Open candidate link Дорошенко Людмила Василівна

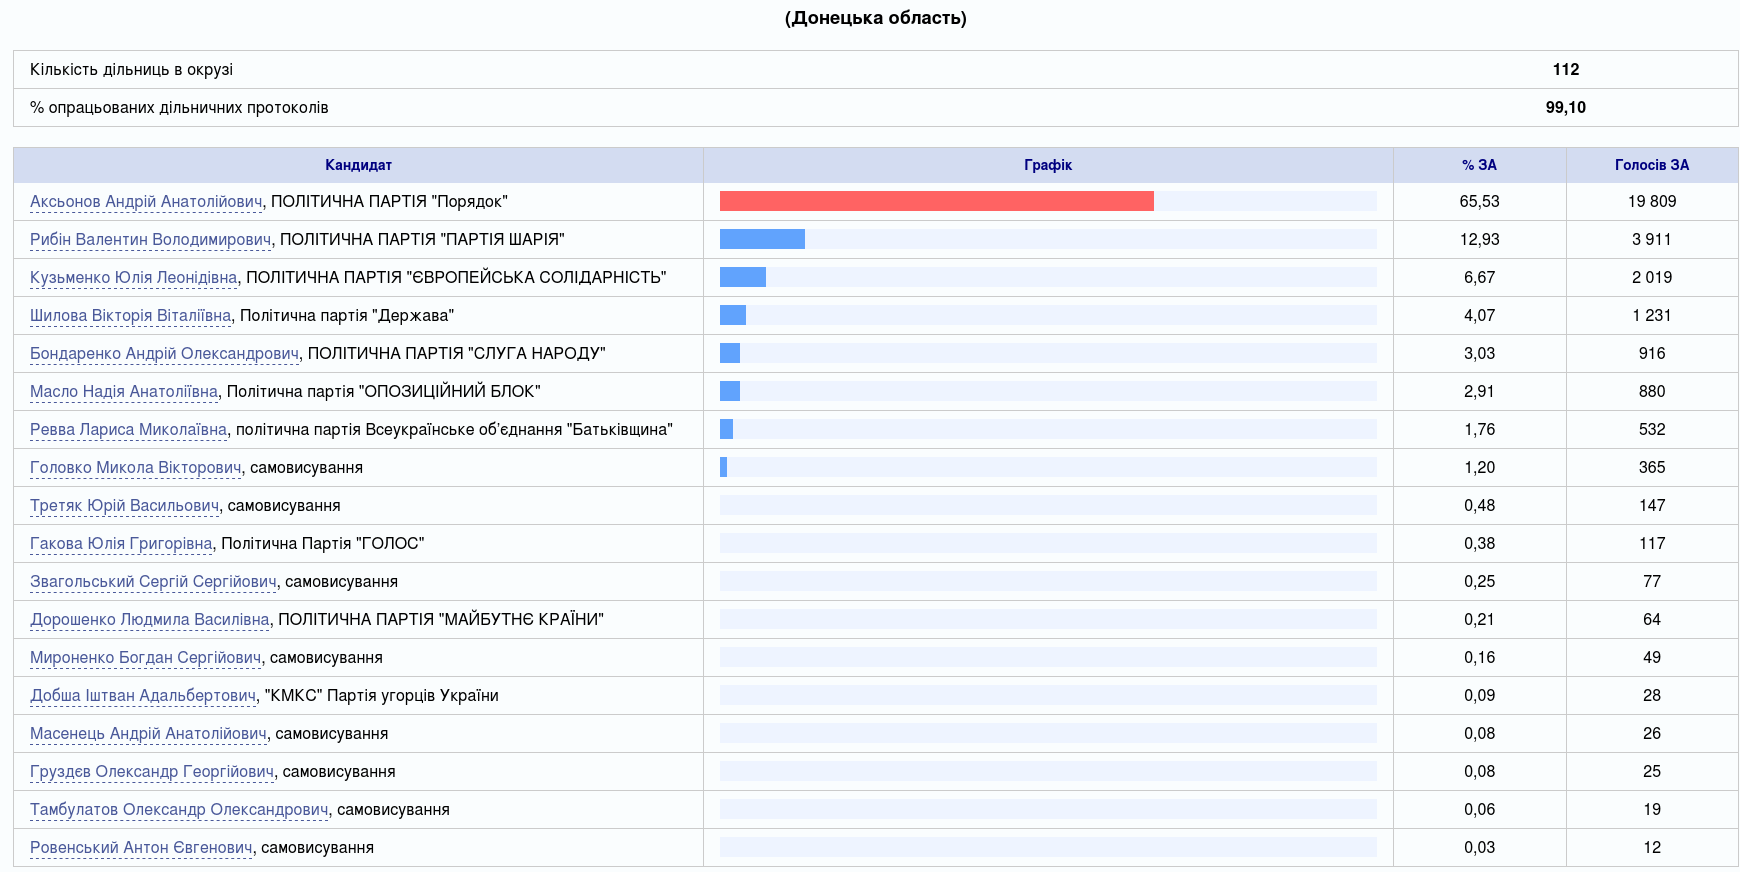150,619
